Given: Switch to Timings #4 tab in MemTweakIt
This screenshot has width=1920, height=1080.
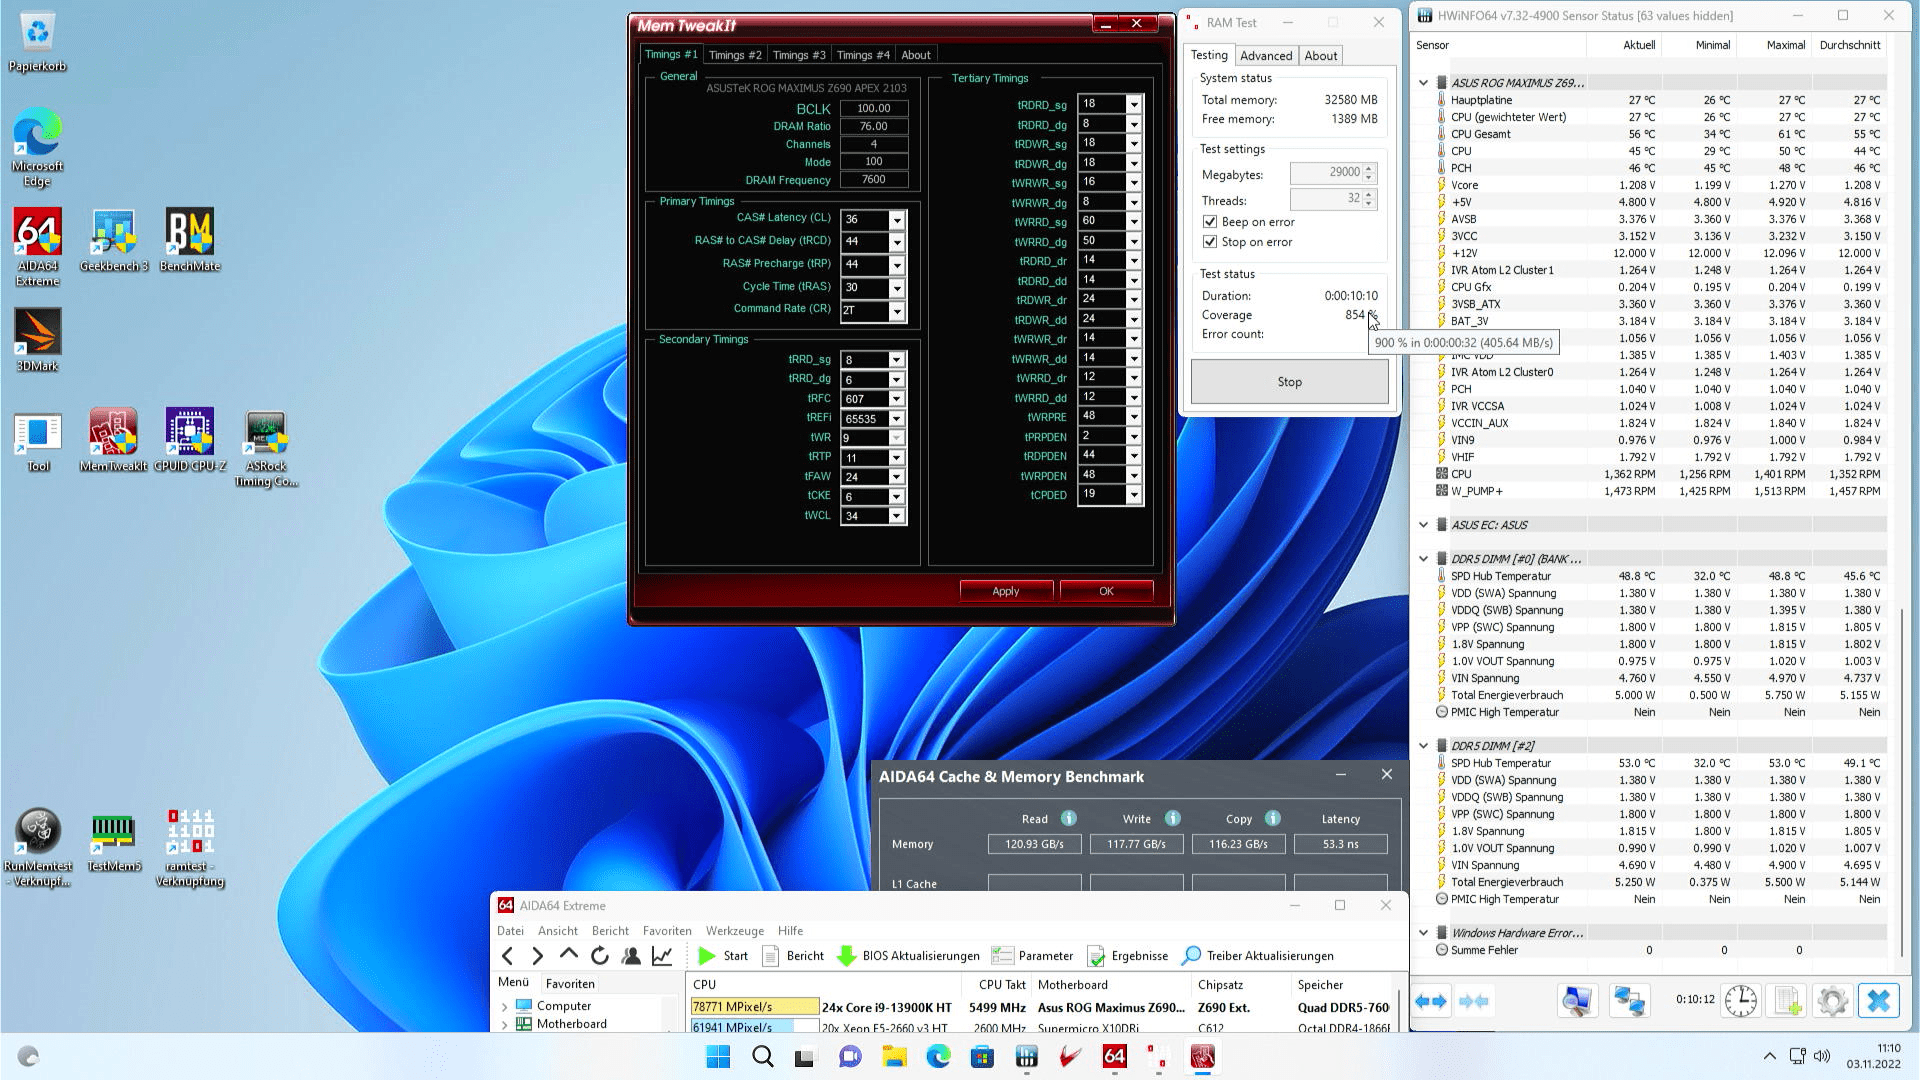Looking at the screenshot, I should click(x=863, y=55).
